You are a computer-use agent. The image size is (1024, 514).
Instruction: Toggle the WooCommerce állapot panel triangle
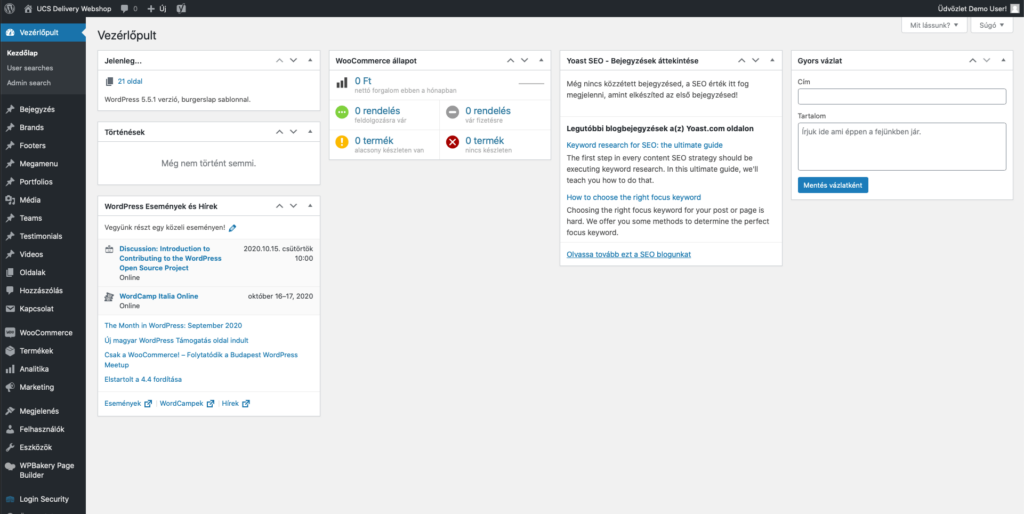pyautogui.click(x=541, y=60)
